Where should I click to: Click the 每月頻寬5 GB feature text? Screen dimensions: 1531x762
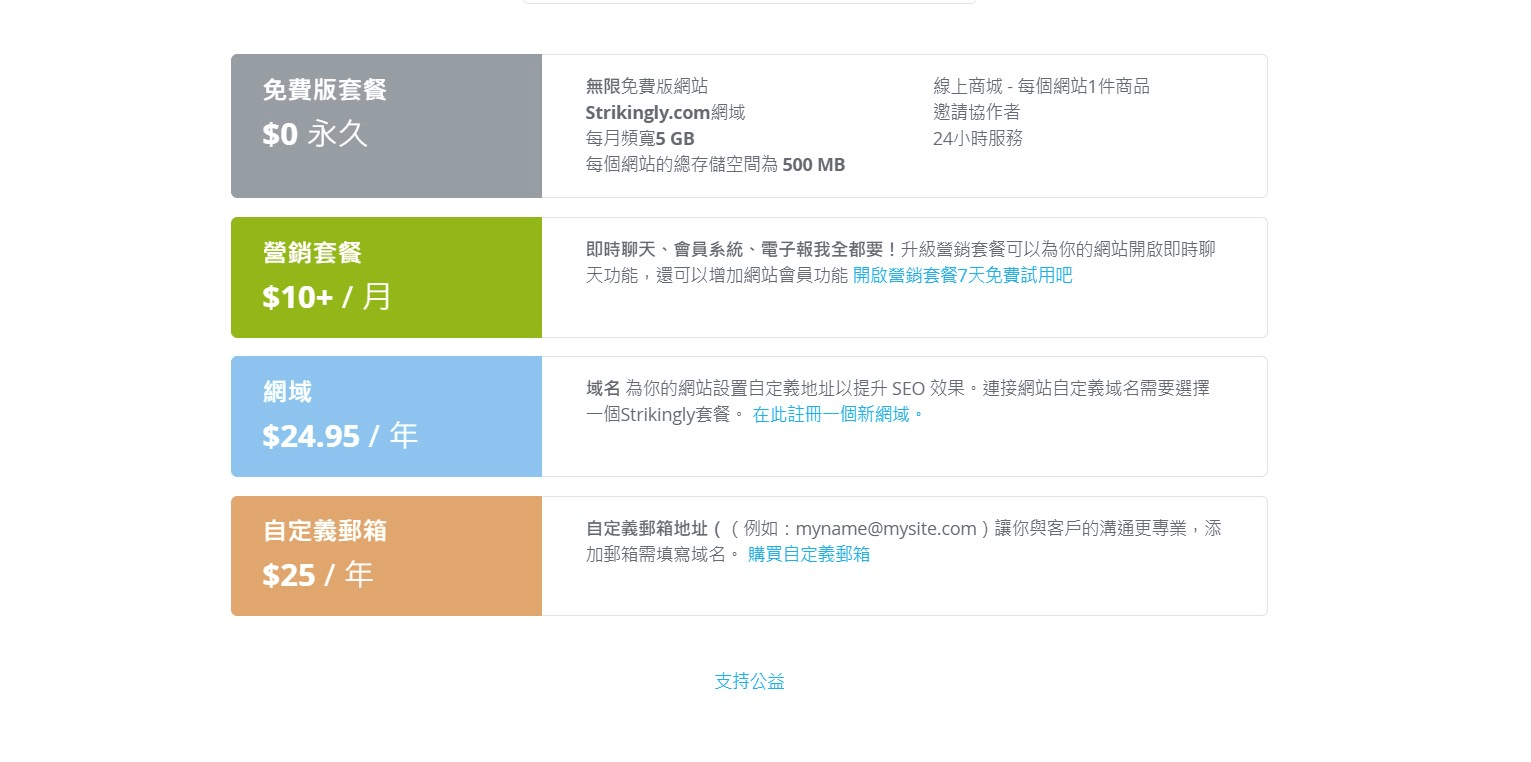click(640, 138)
